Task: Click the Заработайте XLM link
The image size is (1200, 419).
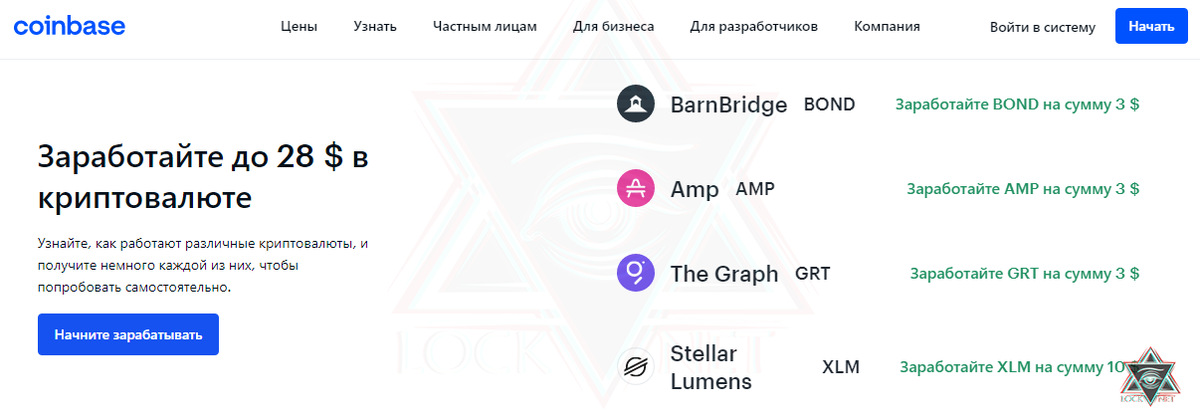Action: (1012, 367)
